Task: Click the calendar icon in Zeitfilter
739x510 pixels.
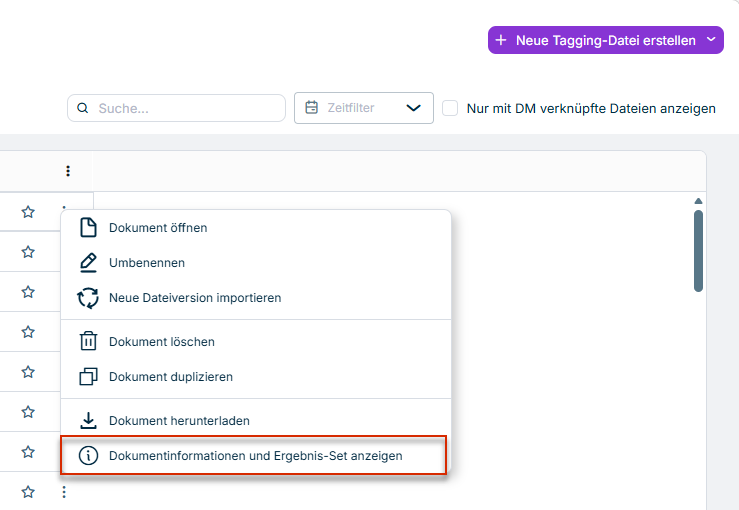Action: coord(312,107)
